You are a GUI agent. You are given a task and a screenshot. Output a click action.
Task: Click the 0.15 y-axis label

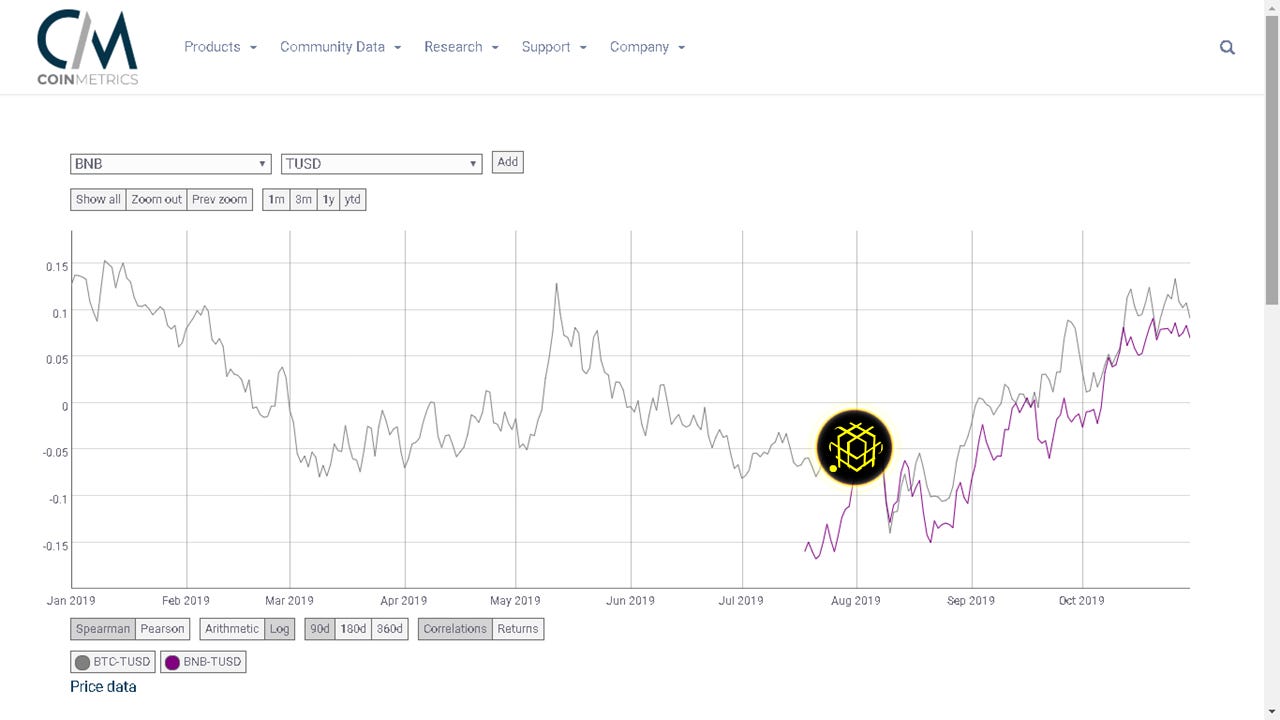click(57, 267)
